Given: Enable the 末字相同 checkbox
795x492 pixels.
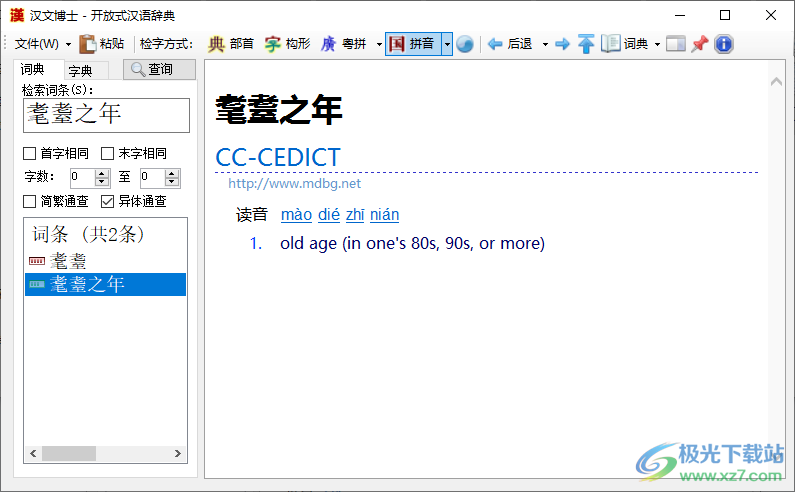Looking at the screenshot, I should coord(107,153).
